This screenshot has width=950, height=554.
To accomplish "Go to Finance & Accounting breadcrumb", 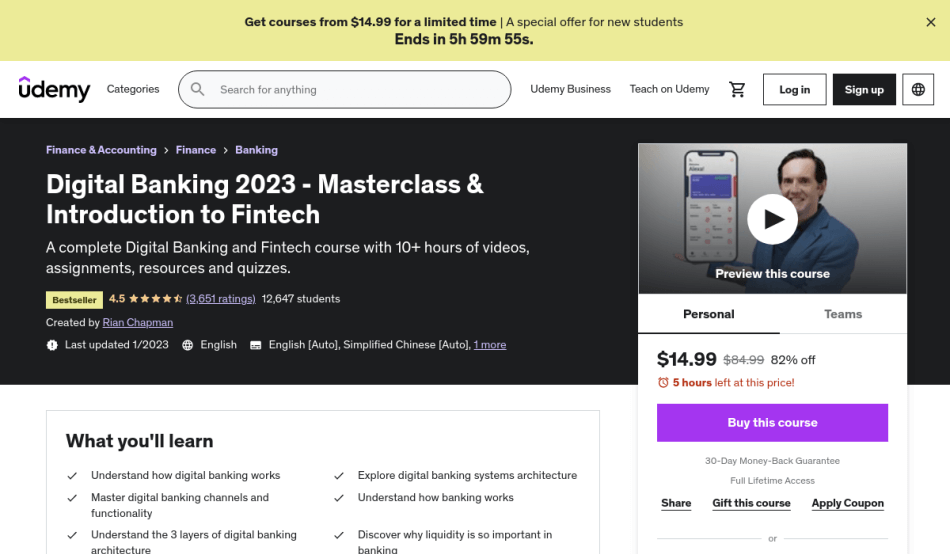I will click(101, 150).
